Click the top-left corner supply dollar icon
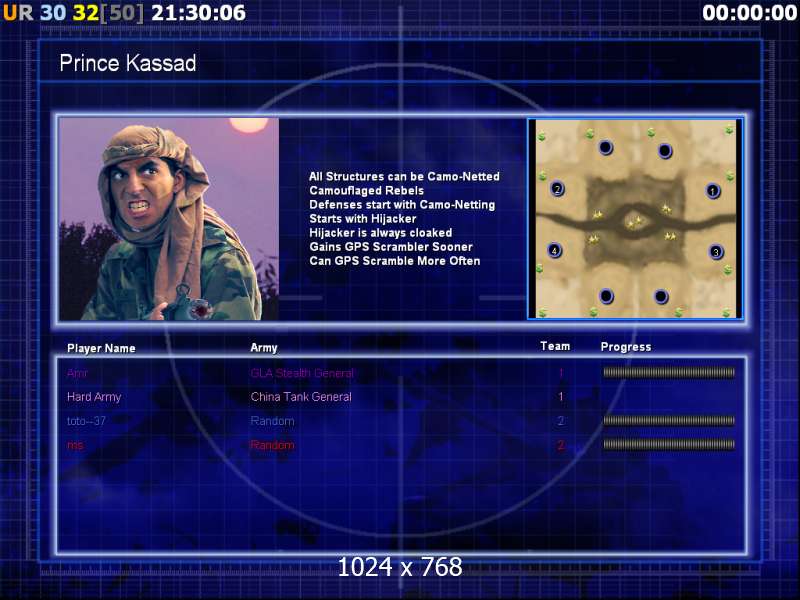The height and width of the screenshot is (600, 800). (541, 136)
